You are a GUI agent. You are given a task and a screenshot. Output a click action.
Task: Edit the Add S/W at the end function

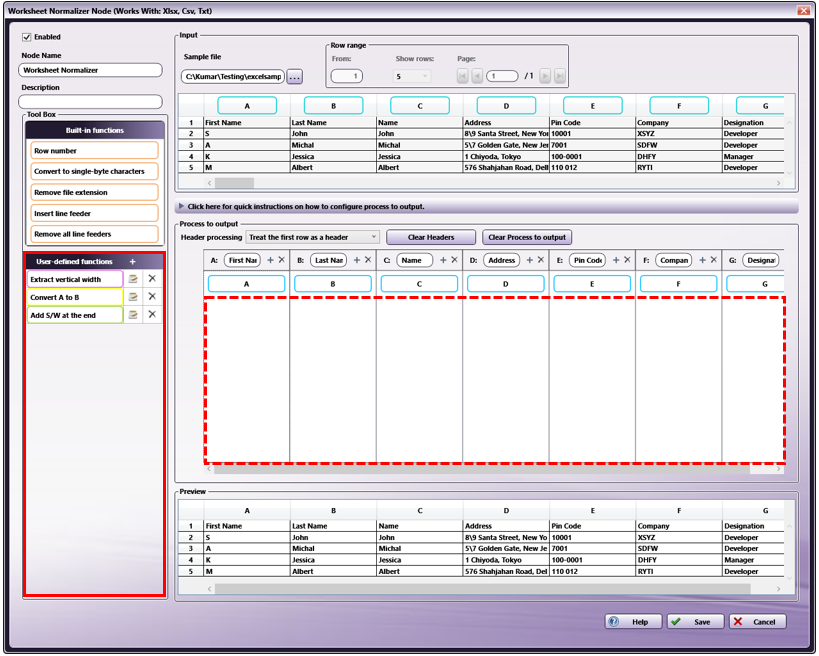click(133, 314)
